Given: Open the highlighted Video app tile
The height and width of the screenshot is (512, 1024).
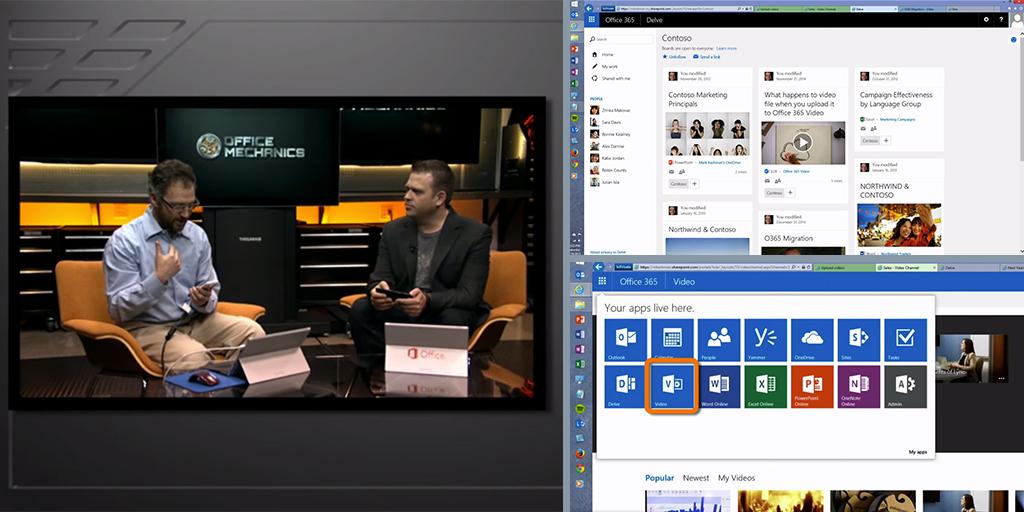Looking at the screenshot, I should (673, 387).
